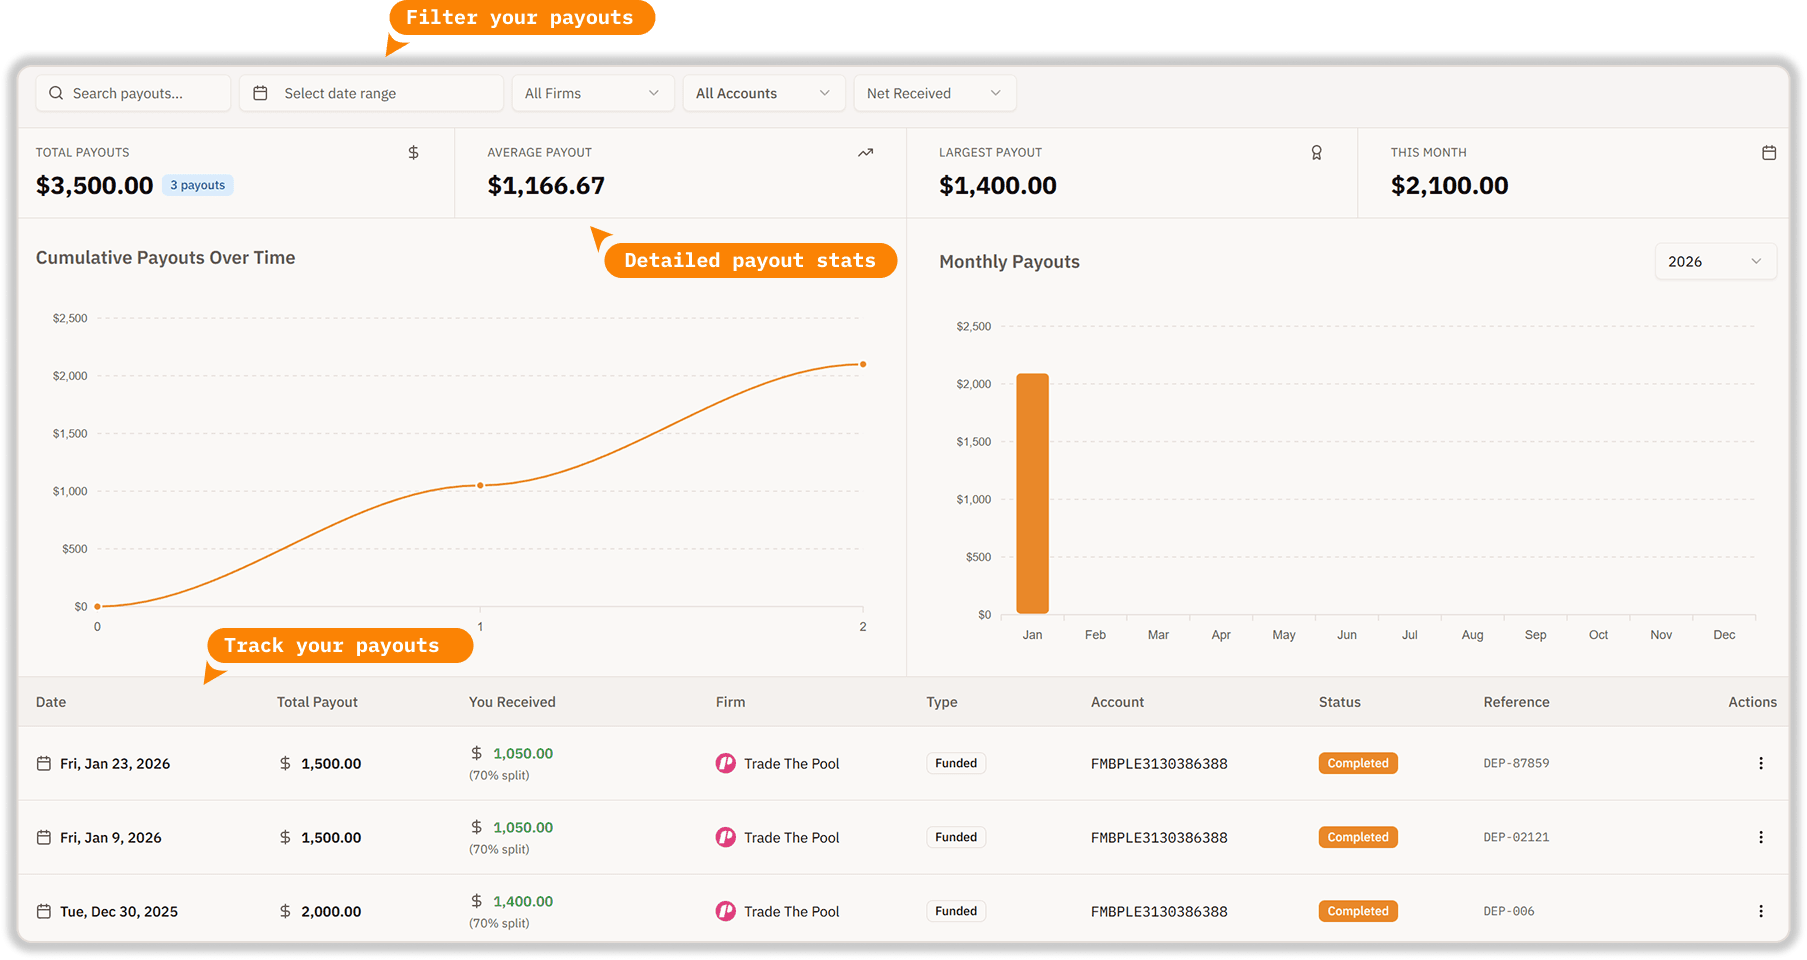This screenshot has width=1807, height=960.
Task: Click the award icon on Largest Payout card
Action: [1316, 152]
